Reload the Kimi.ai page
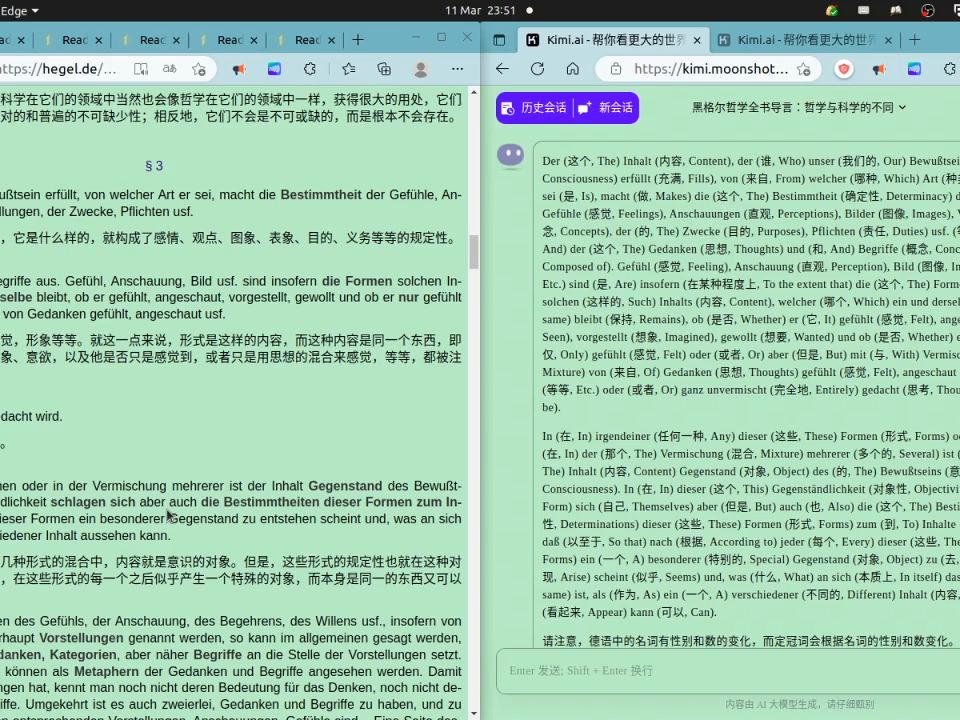960x720 pixels. point(539,70)
